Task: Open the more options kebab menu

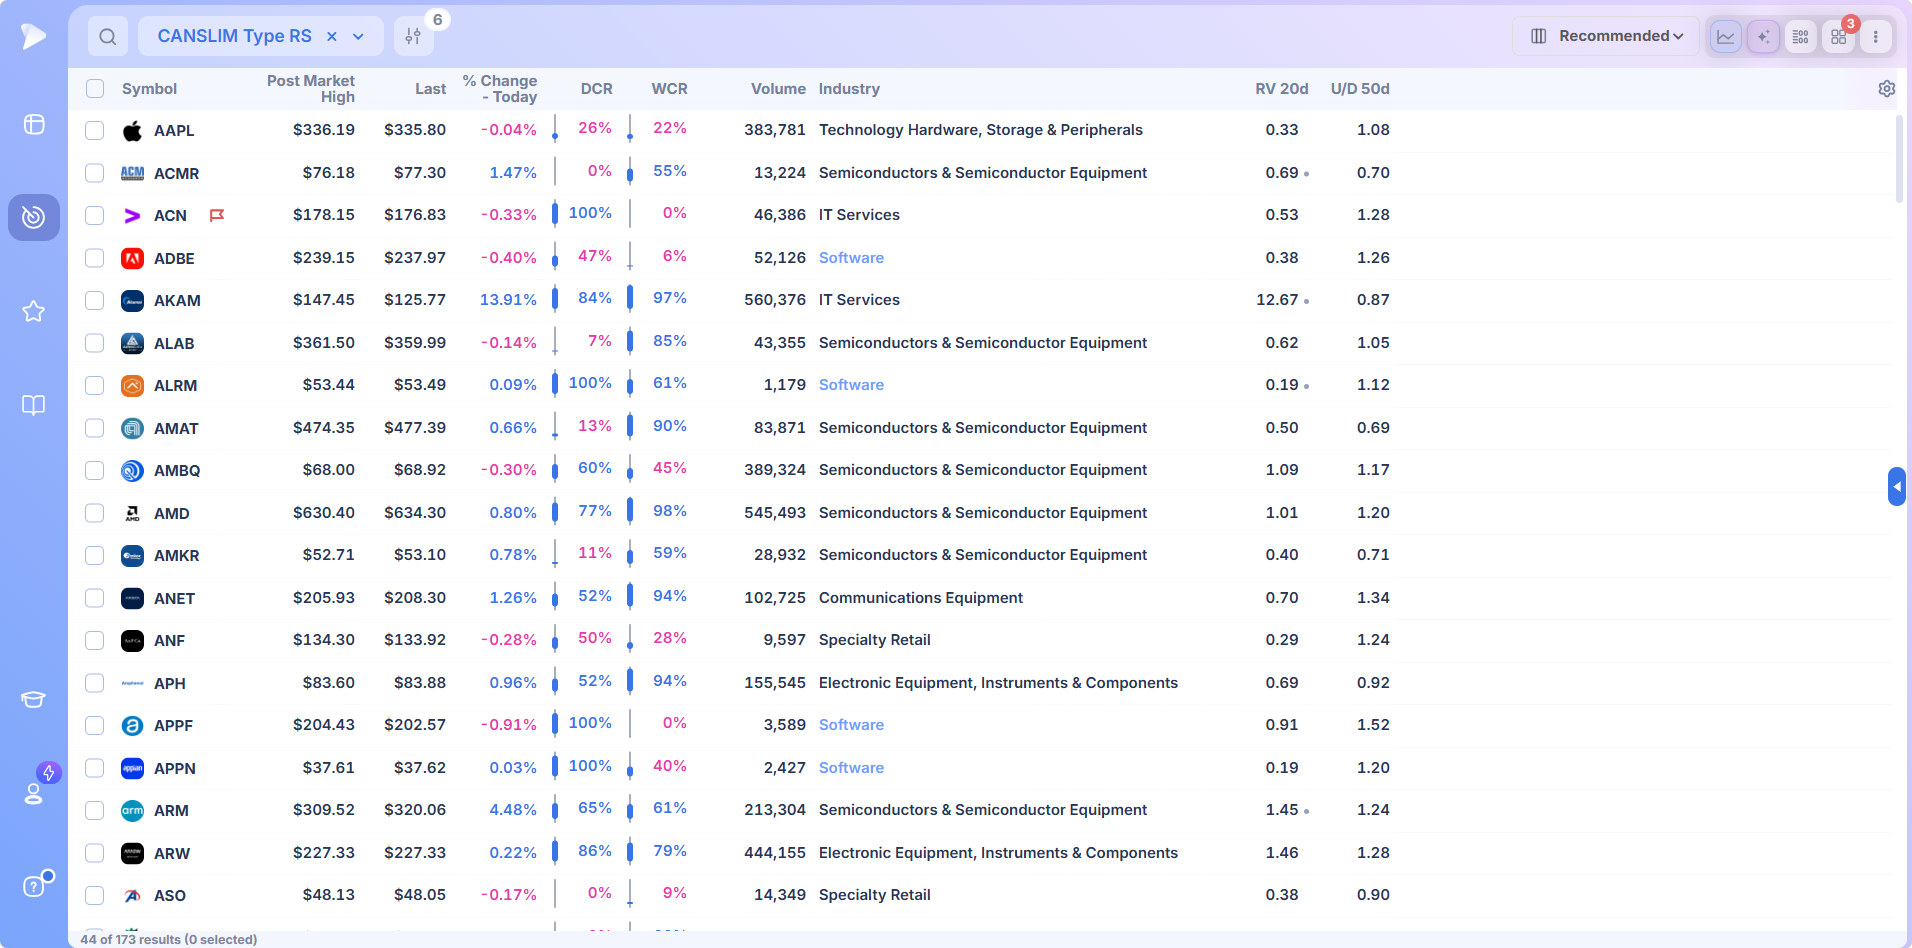Action: (x=1876, y=36)
